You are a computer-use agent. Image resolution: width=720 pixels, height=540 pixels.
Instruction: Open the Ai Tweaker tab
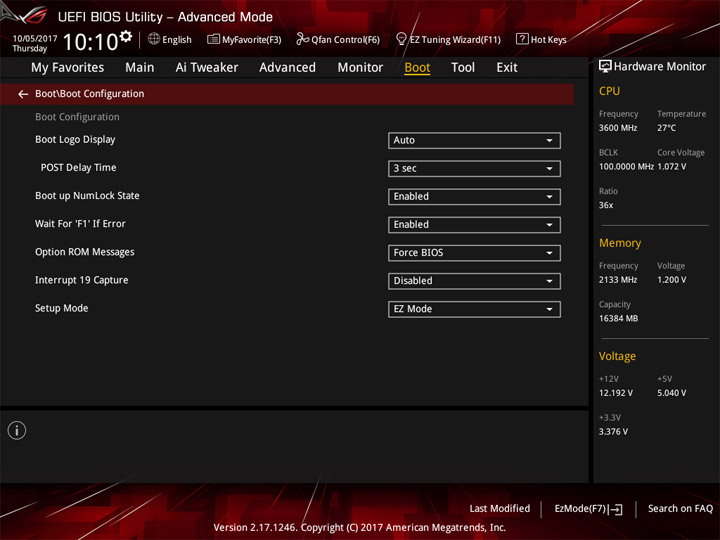207,68
